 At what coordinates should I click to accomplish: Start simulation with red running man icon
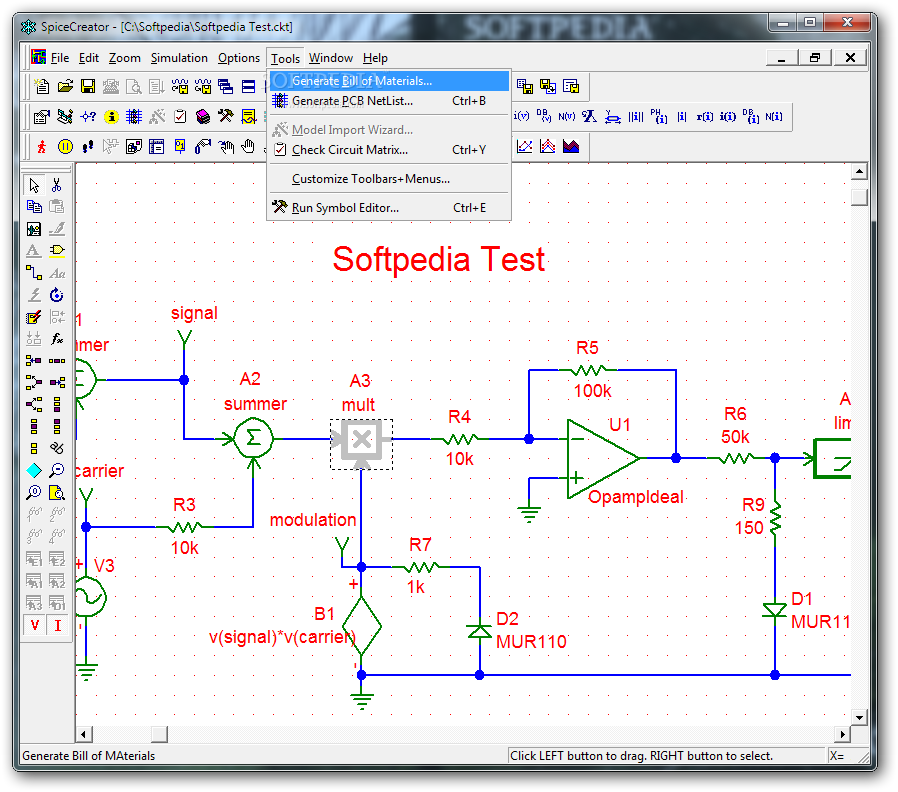42,147
